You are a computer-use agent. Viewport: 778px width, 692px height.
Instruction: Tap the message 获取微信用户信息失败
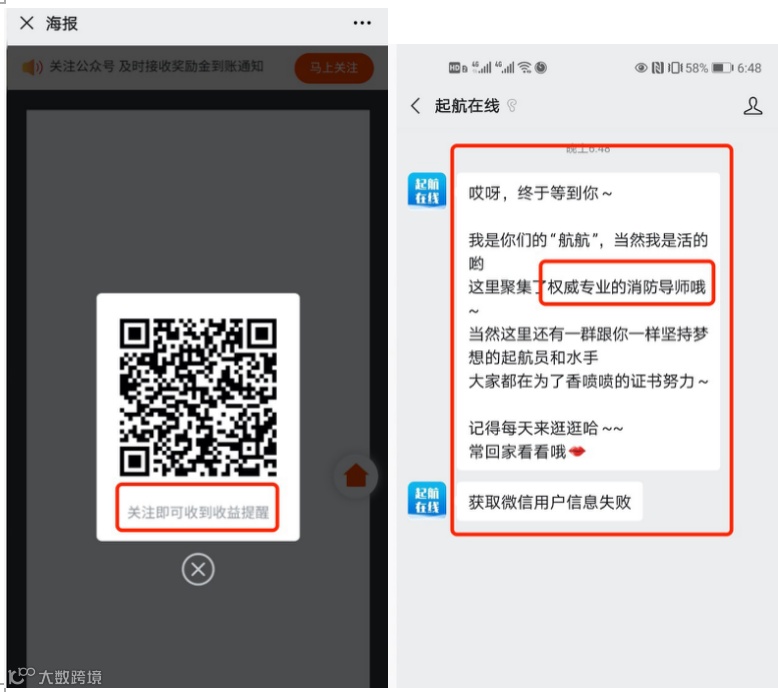pos(550,502)
